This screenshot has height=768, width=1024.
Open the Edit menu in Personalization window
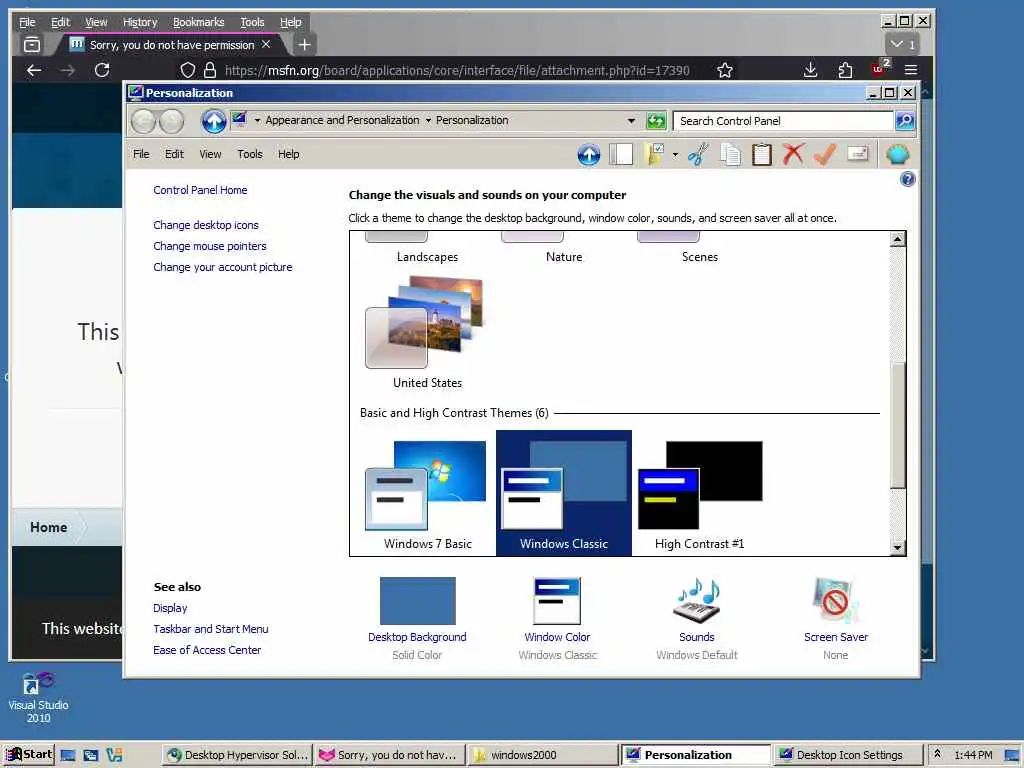[174, 154]
